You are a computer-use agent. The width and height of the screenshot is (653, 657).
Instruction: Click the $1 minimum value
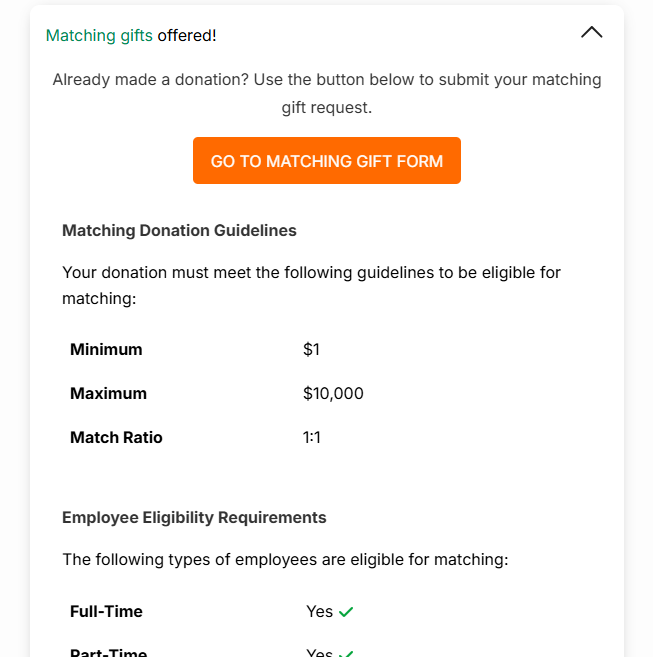click(x=311, y=349)
